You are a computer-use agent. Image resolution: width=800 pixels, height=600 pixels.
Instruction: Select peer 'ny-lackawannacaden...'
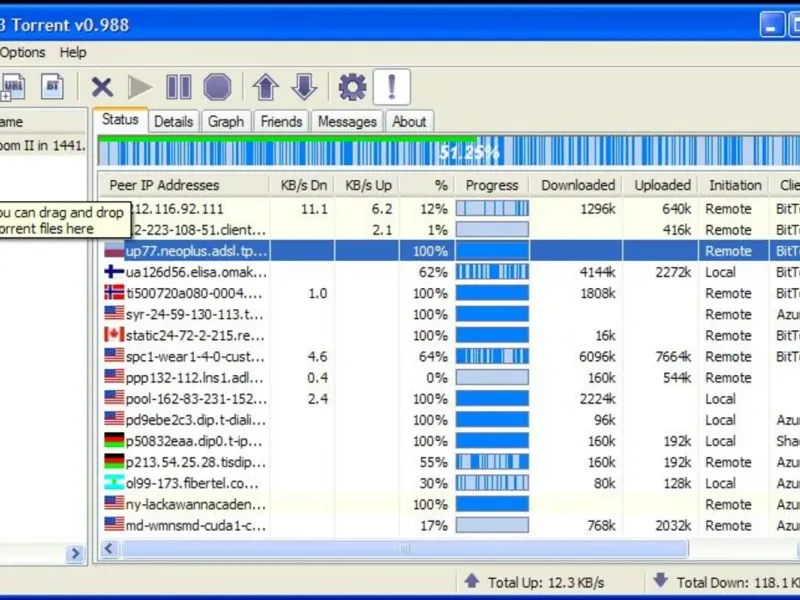195,505
